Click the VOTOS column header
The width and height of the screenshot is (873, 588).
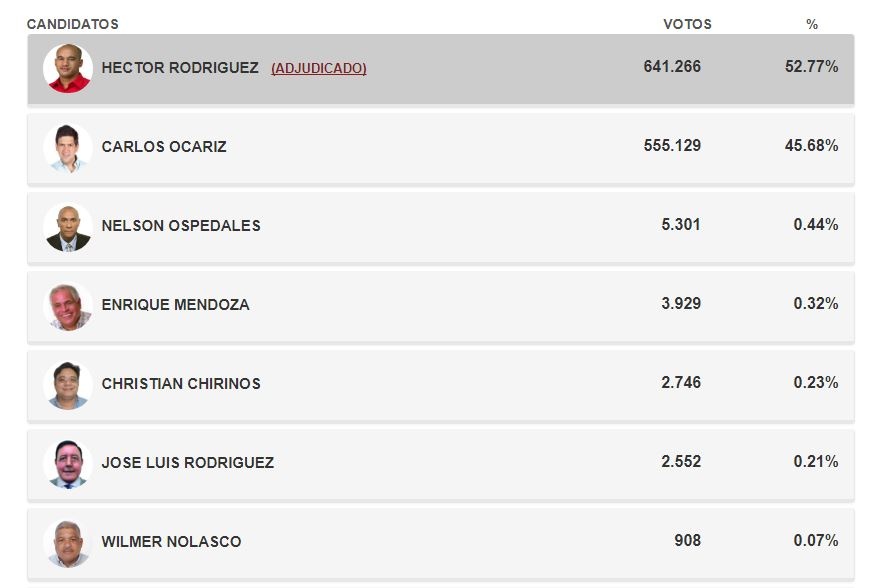687,24
